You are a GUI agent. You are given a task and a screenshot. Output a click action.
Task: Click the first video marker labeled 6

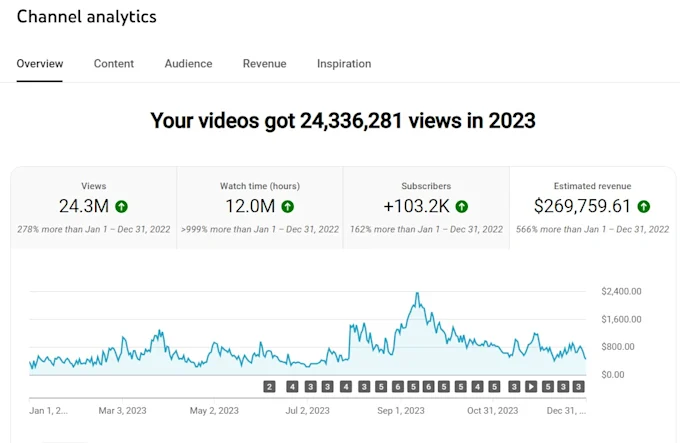coord(398,386)
